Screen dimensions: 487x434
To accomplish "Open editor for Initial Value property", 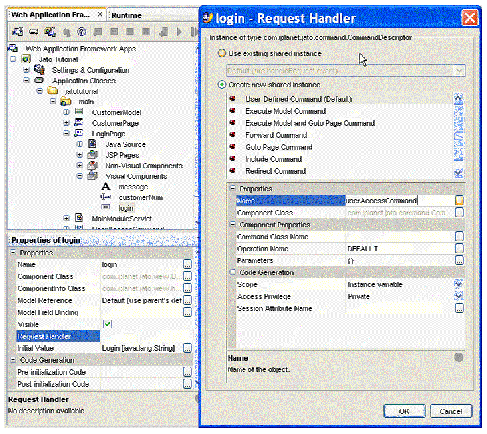I will (x=188, y=348).
